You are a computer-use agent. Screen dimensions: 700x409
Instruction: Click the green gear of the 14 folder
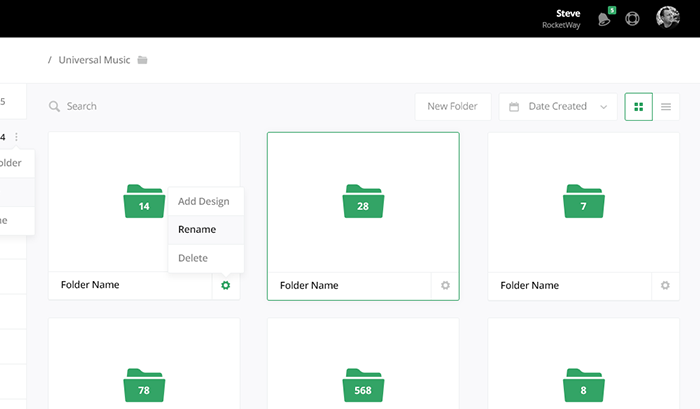[225, 285]
